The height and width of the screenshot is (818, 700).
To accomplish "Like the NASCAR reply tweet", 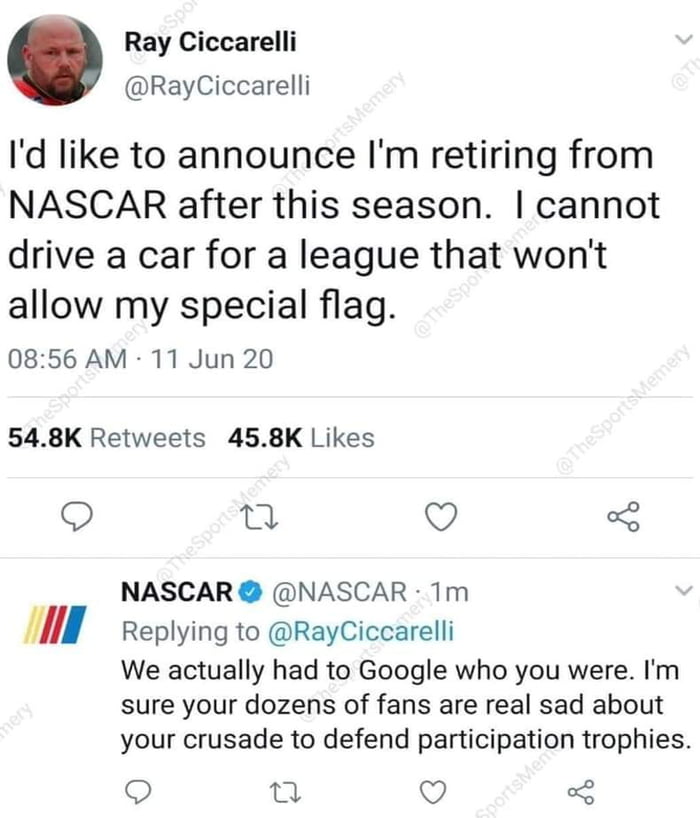I will click(433, 792).
